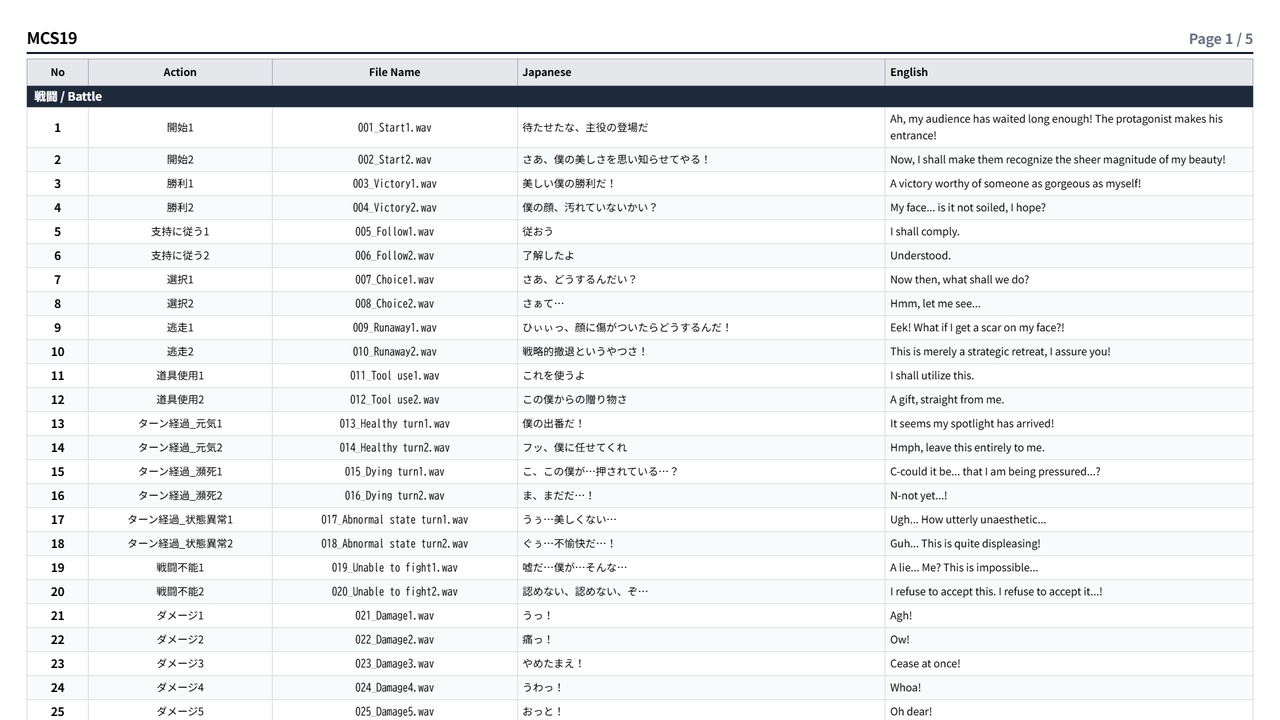
Task: Click English line 'I shall comply.'
Action: (925, 232)
